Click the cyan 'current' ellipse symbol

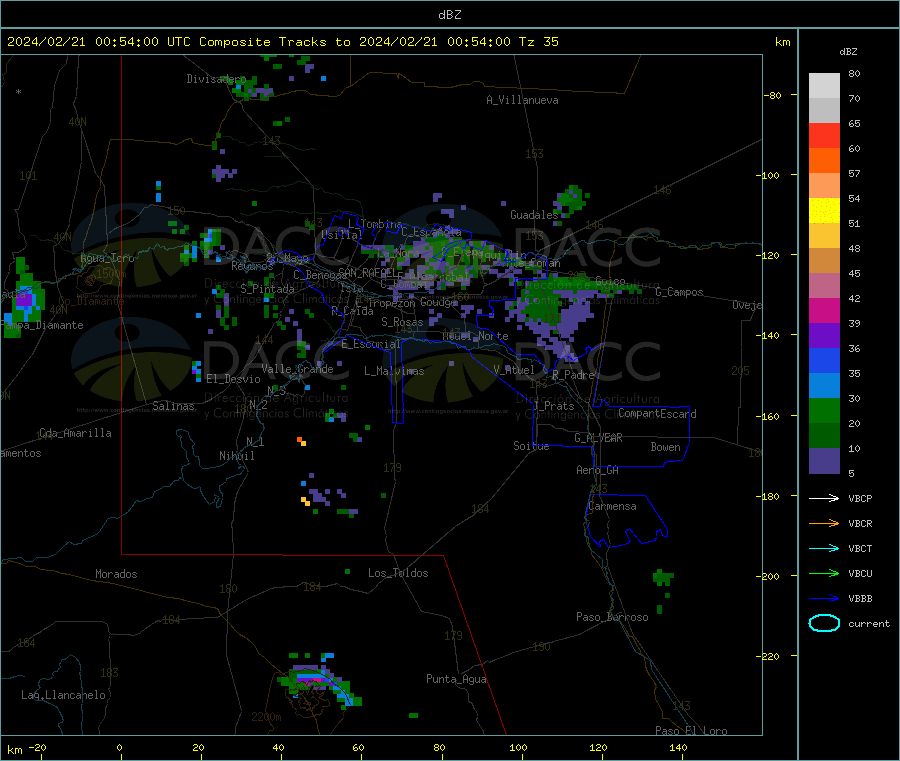(824, 623)
